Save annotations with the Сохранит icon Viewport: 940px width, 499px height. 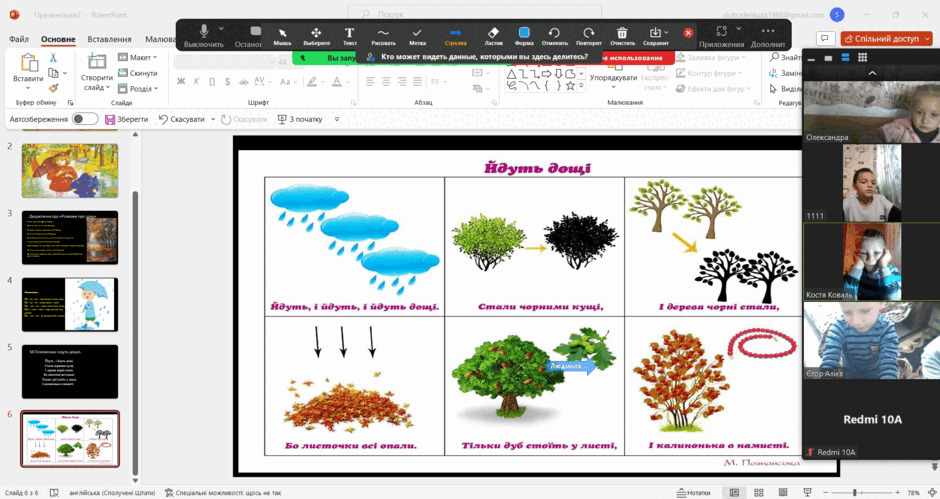click(655, 36)
